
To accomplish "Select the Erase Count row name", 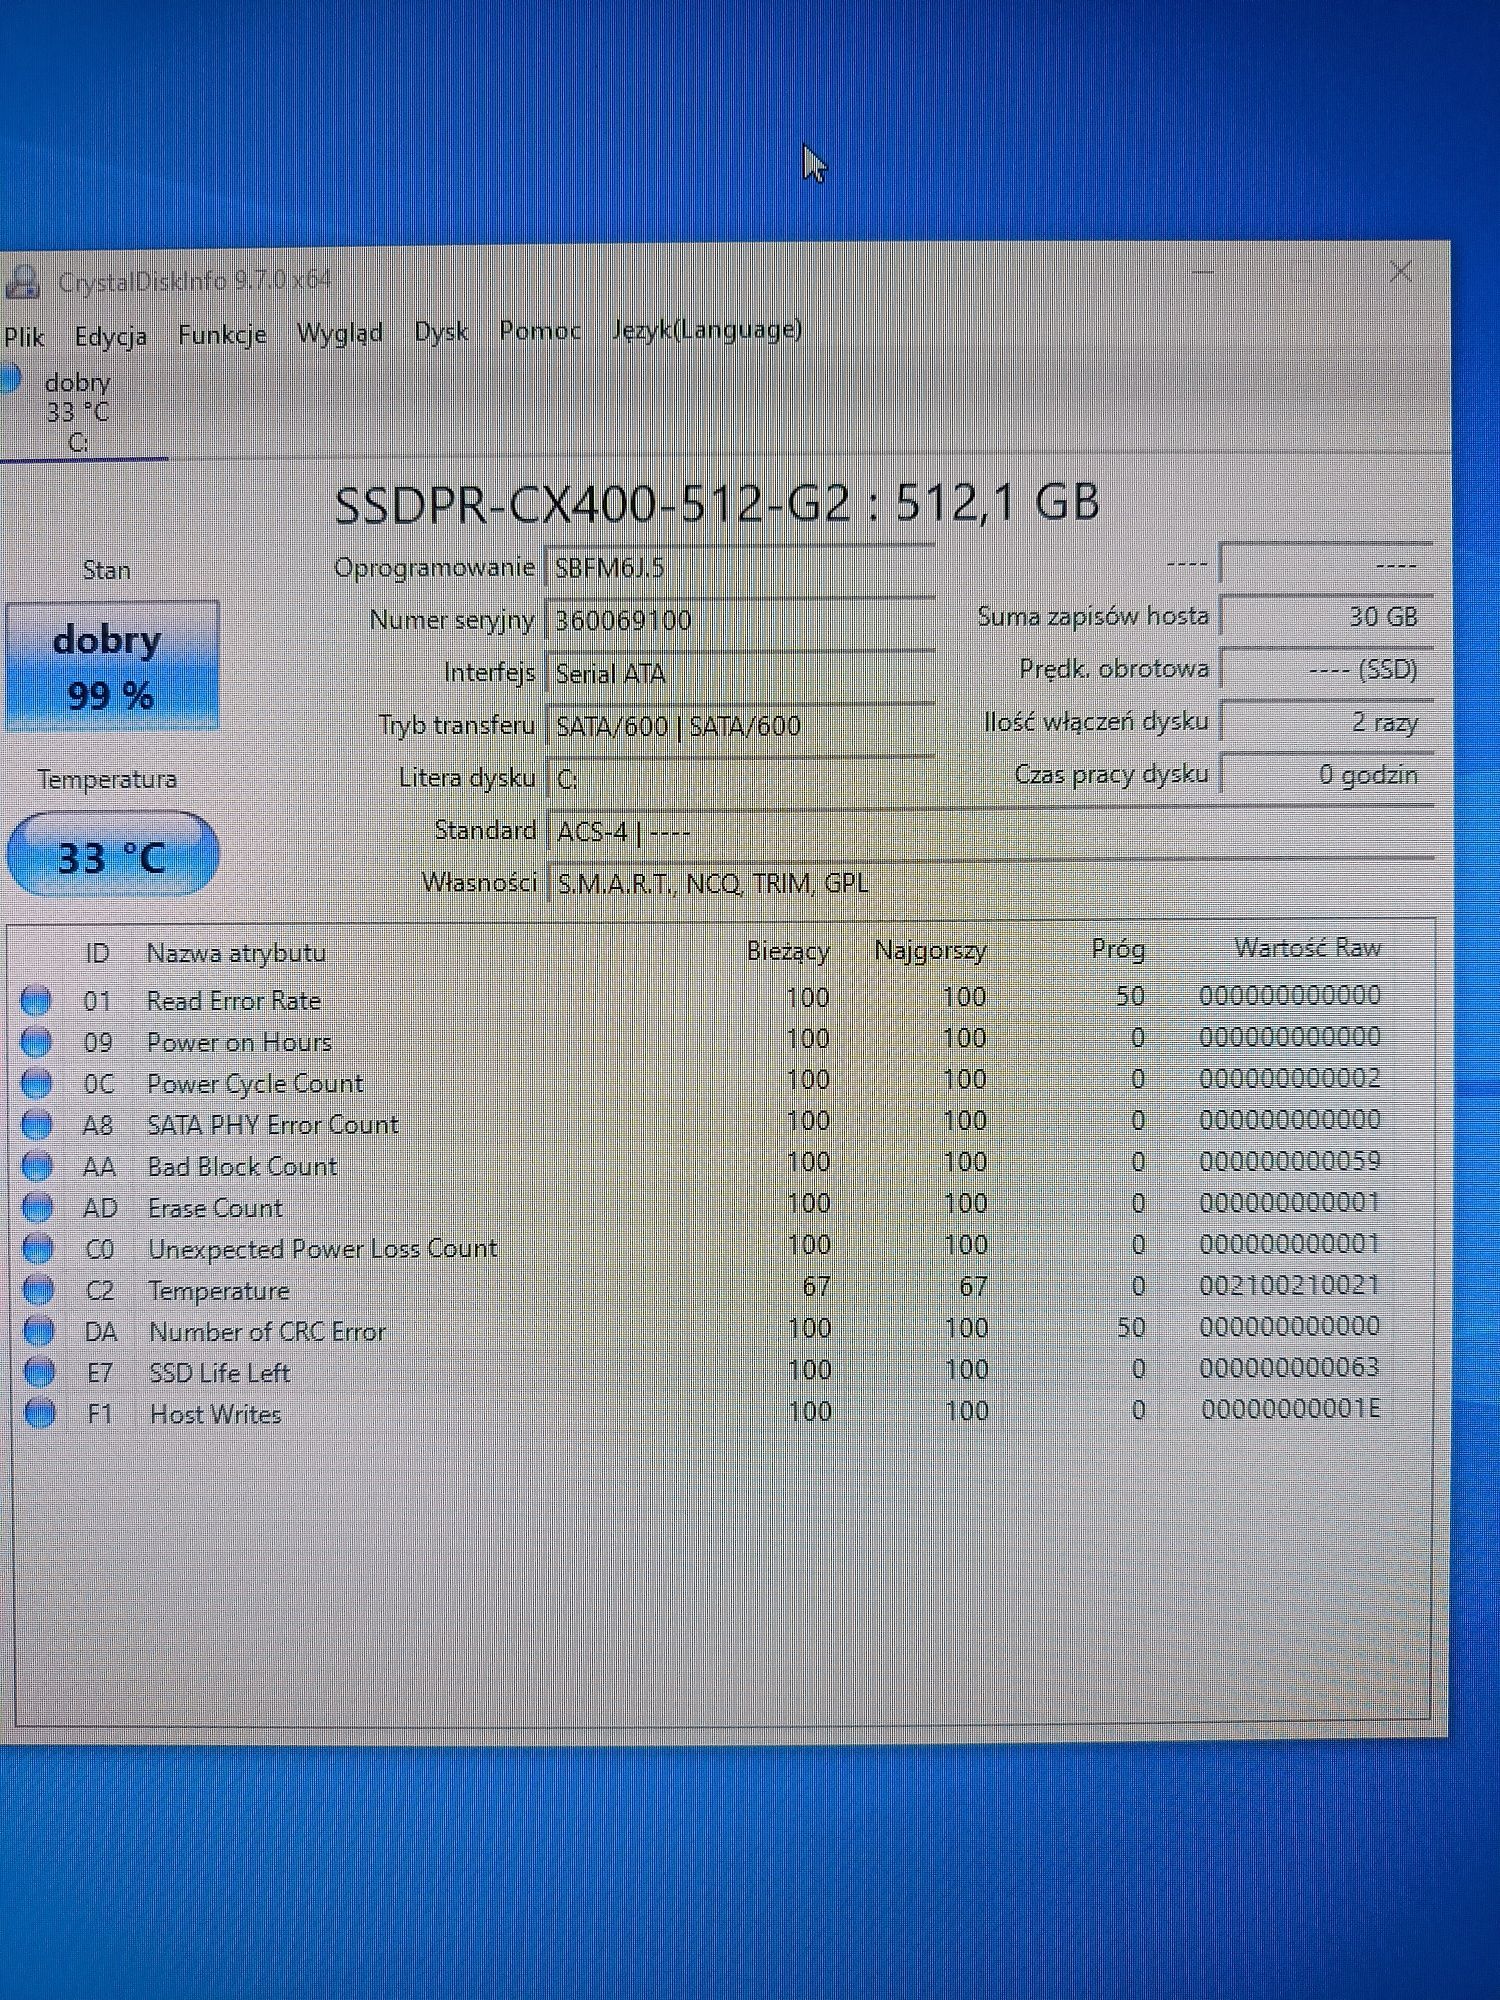I will (x=215, y=1207).
